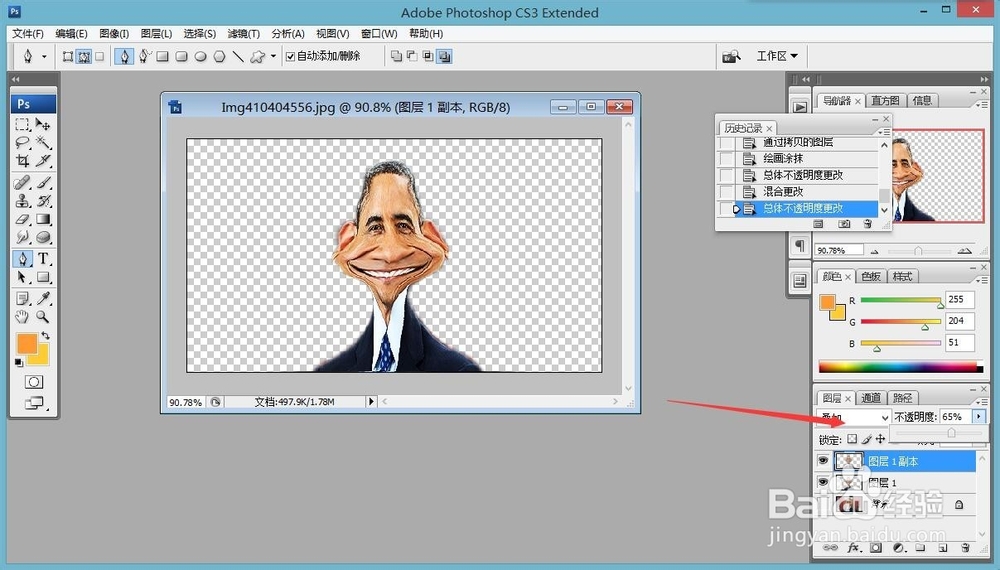
Task: Select the Pen tool in toolbox
Action: pos(23,258)
